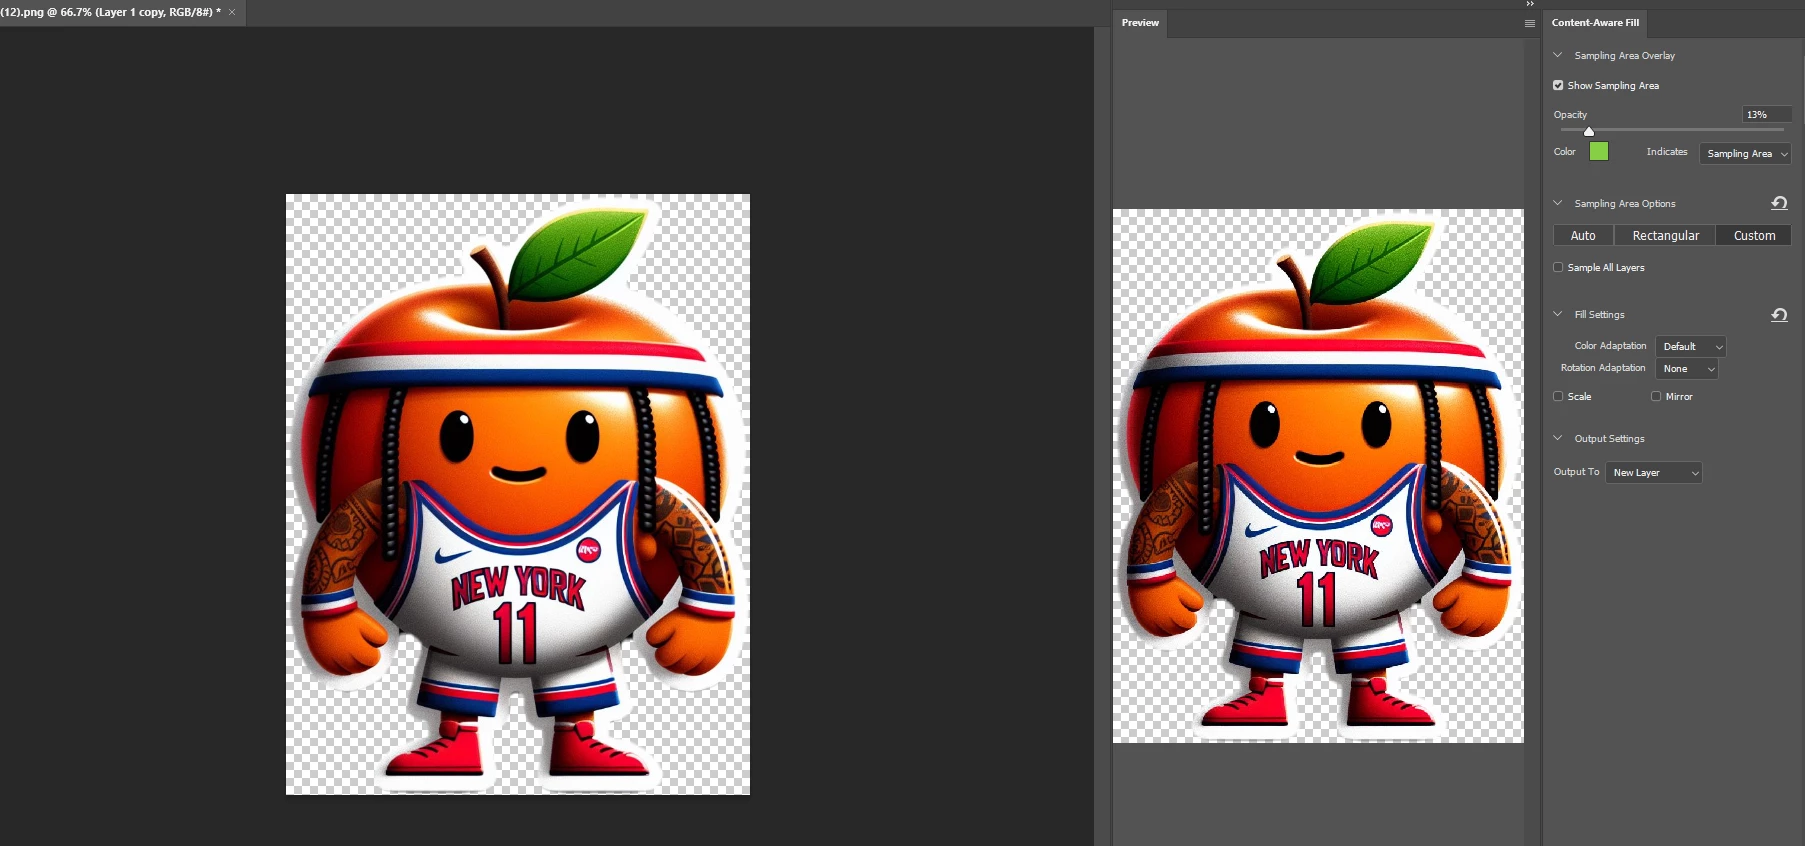Collapse the Fill Settings section
The image size is (1805, 846).
pos(1557,314)
